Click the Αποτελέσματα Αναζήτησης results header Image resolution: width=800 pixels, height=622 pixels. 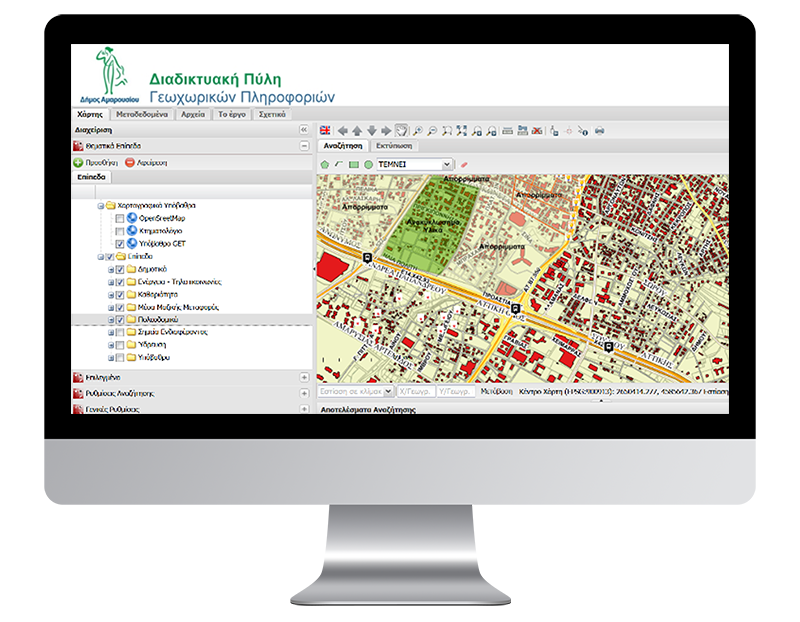click(368, 409)
